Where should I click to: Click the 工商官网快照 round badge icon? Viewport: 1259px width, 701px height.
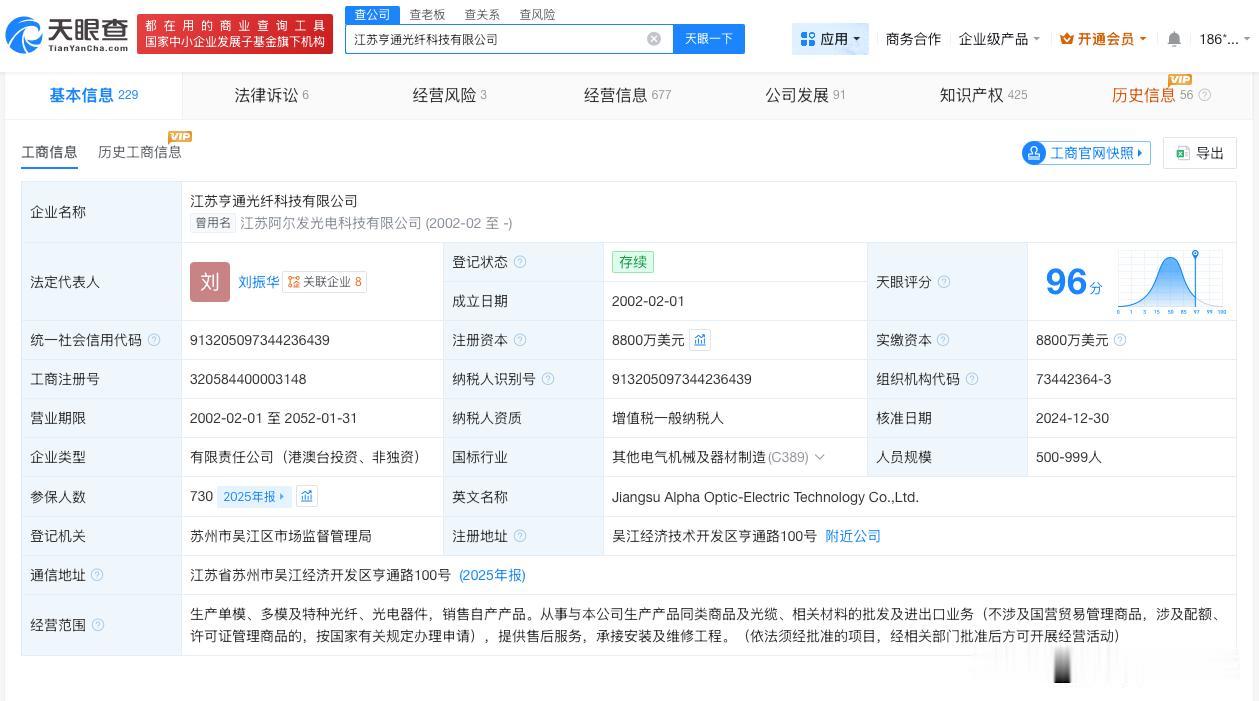pyautogui.click(x=1033, y=153)
